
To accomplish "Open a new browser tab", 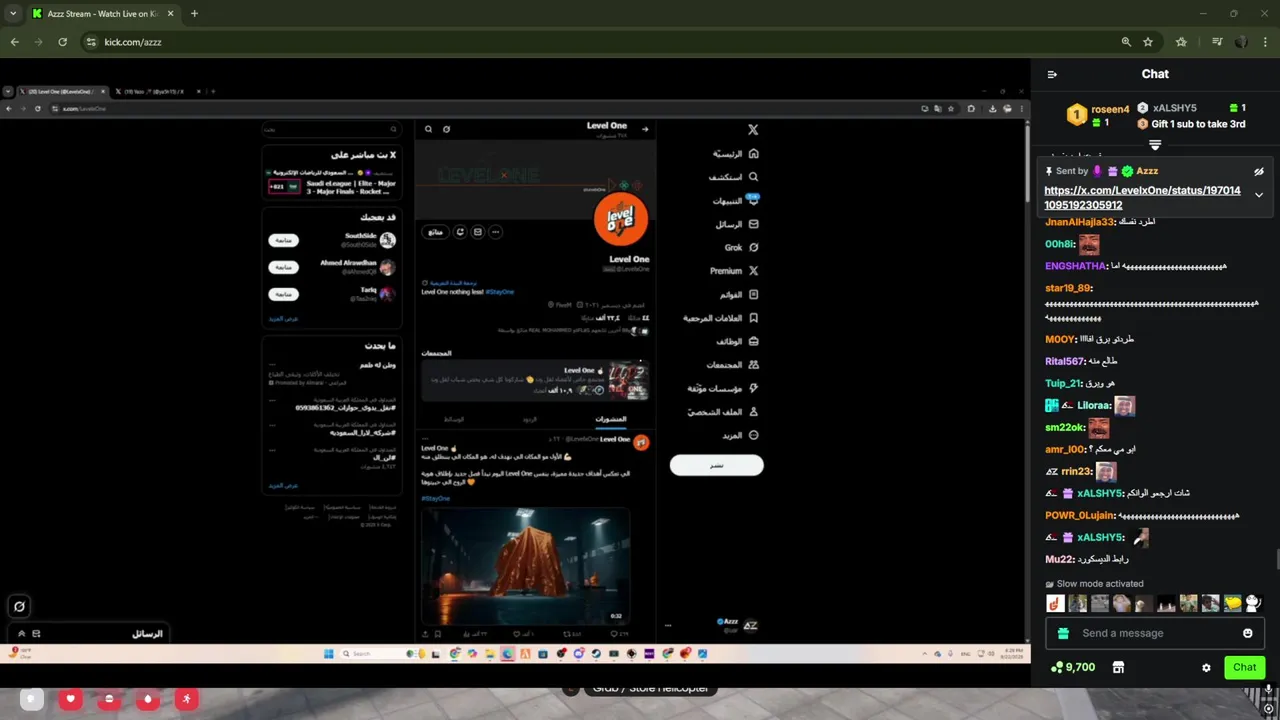I will (x=194, y=14).
